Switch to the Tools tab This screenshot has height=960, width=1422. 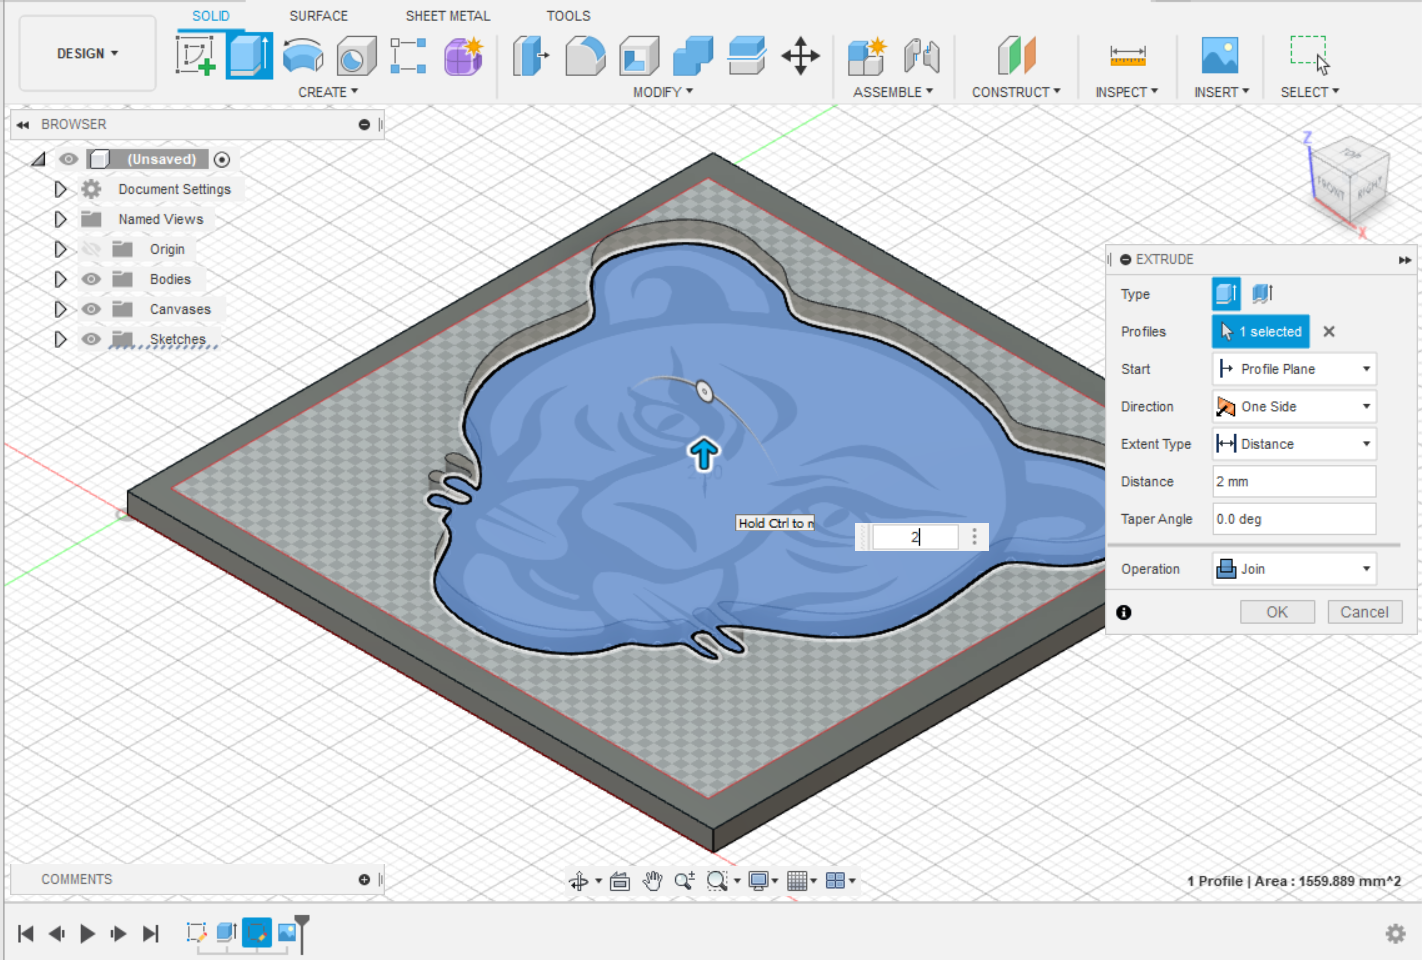point(568,16)
